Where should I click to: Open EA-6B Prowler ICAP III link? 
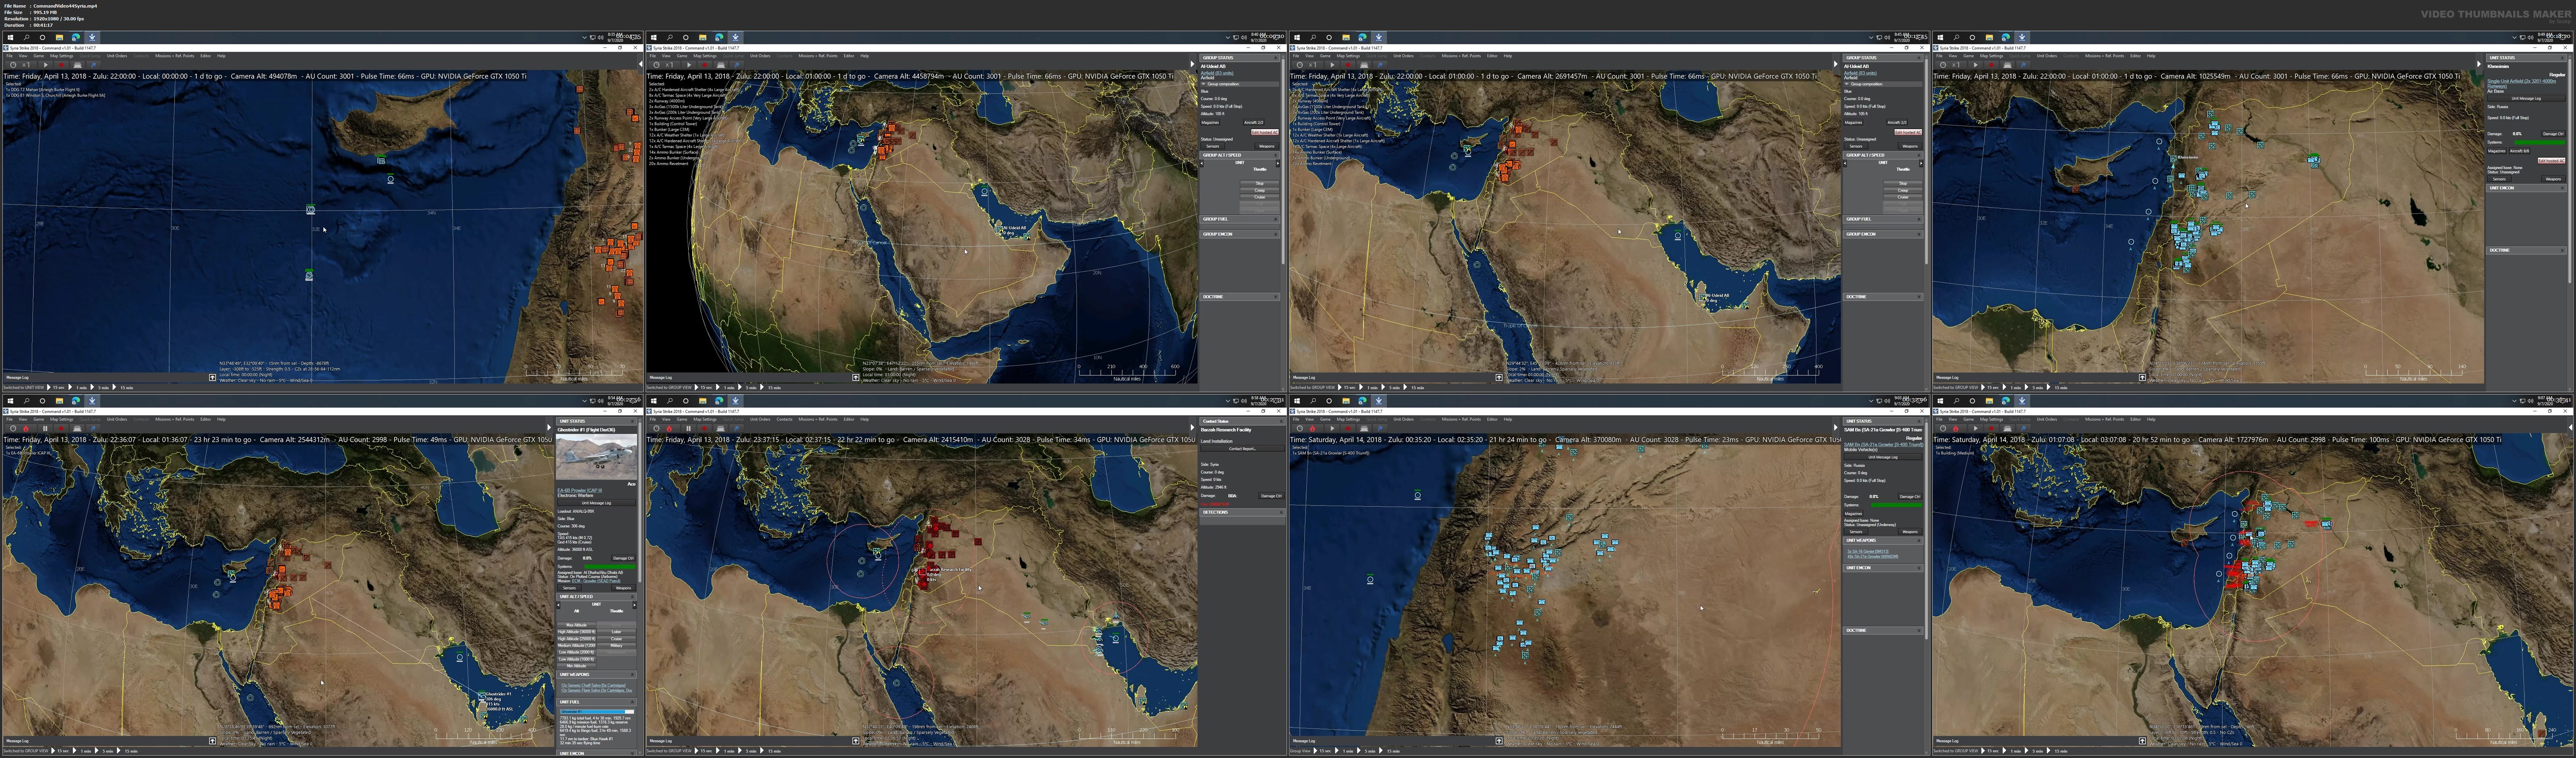[580, 490]
